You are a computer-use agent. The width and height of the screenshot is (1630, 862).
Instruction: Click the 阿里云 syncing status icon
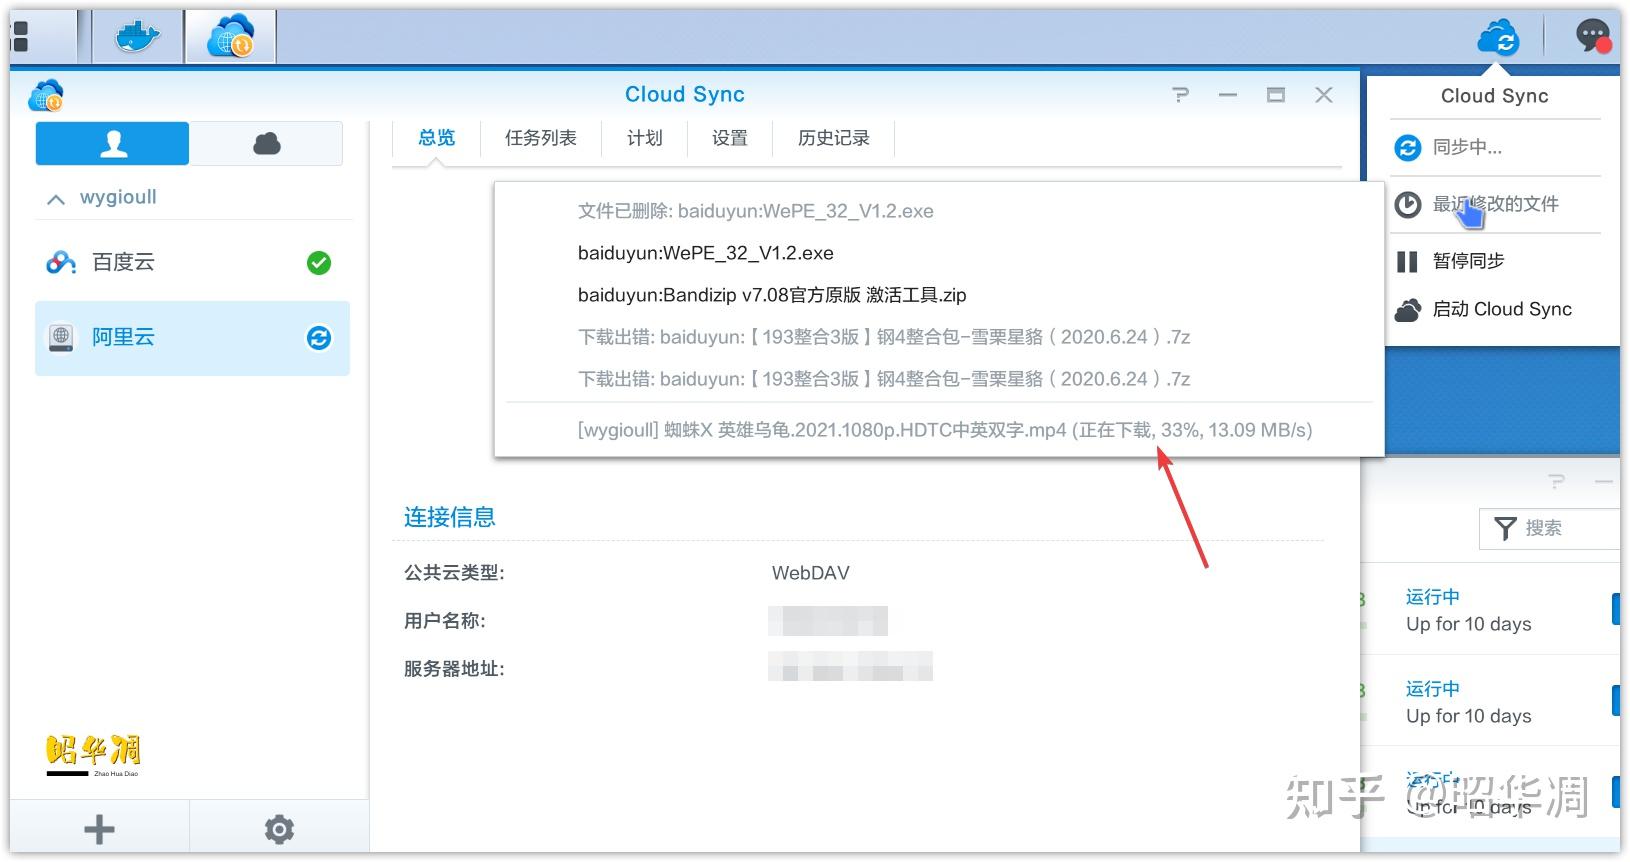(319, 338)
